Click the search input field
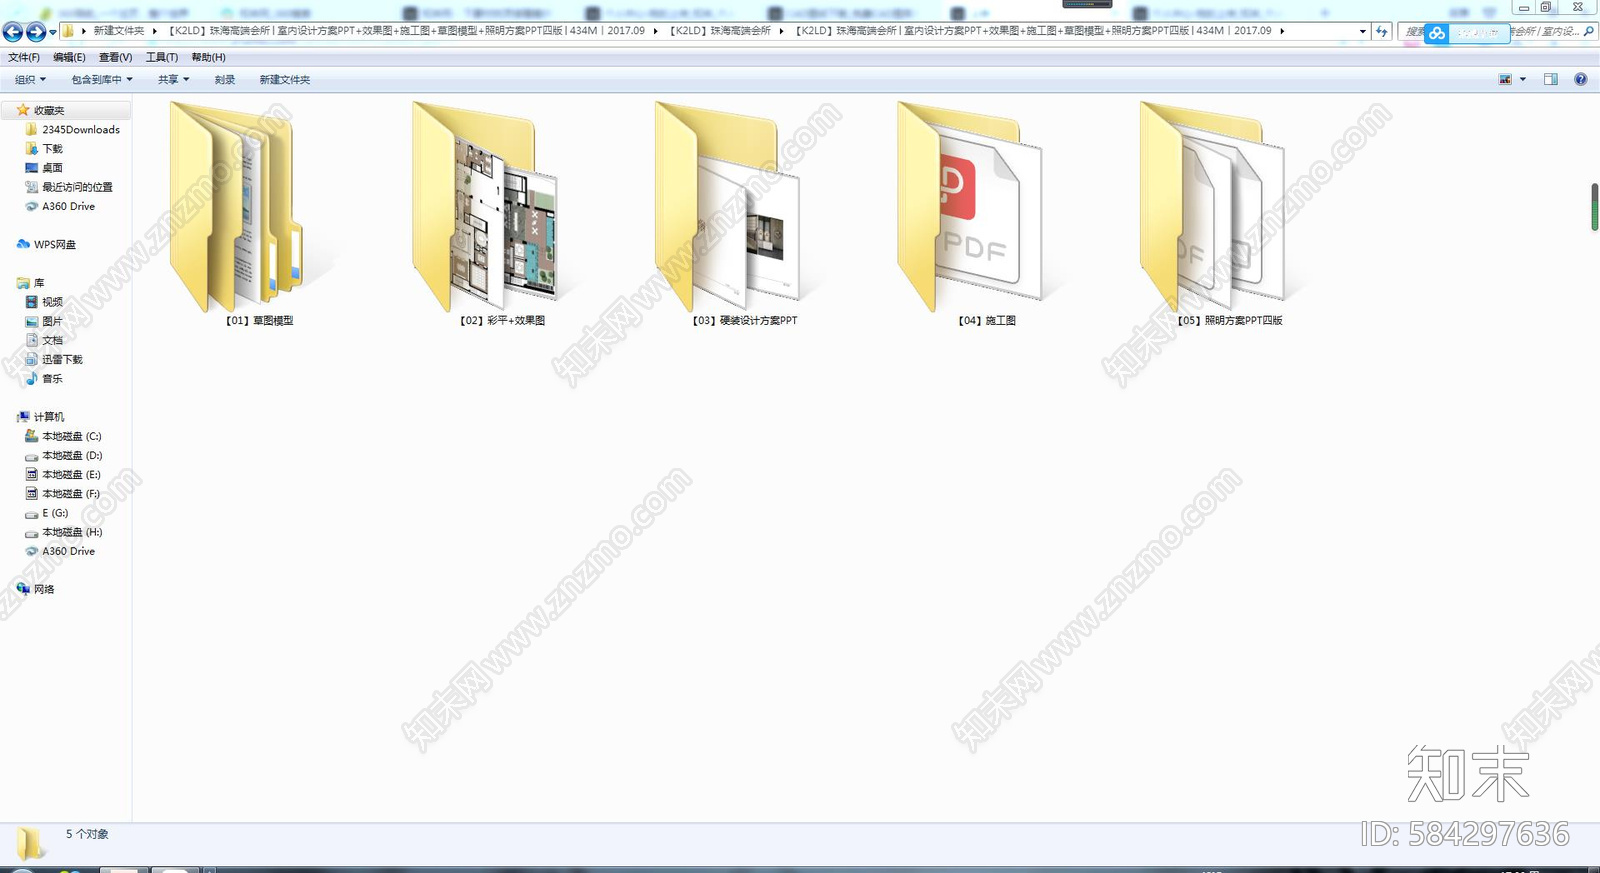 click(x=1496, y=31)
